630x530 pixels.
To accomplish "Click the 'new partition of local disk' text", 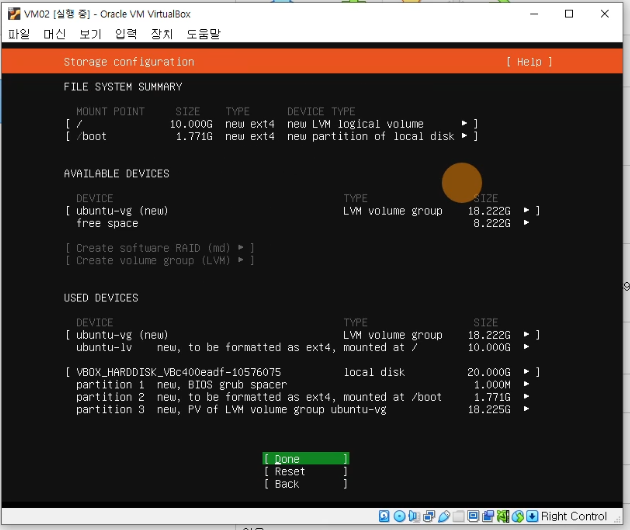I will [370, 136].
